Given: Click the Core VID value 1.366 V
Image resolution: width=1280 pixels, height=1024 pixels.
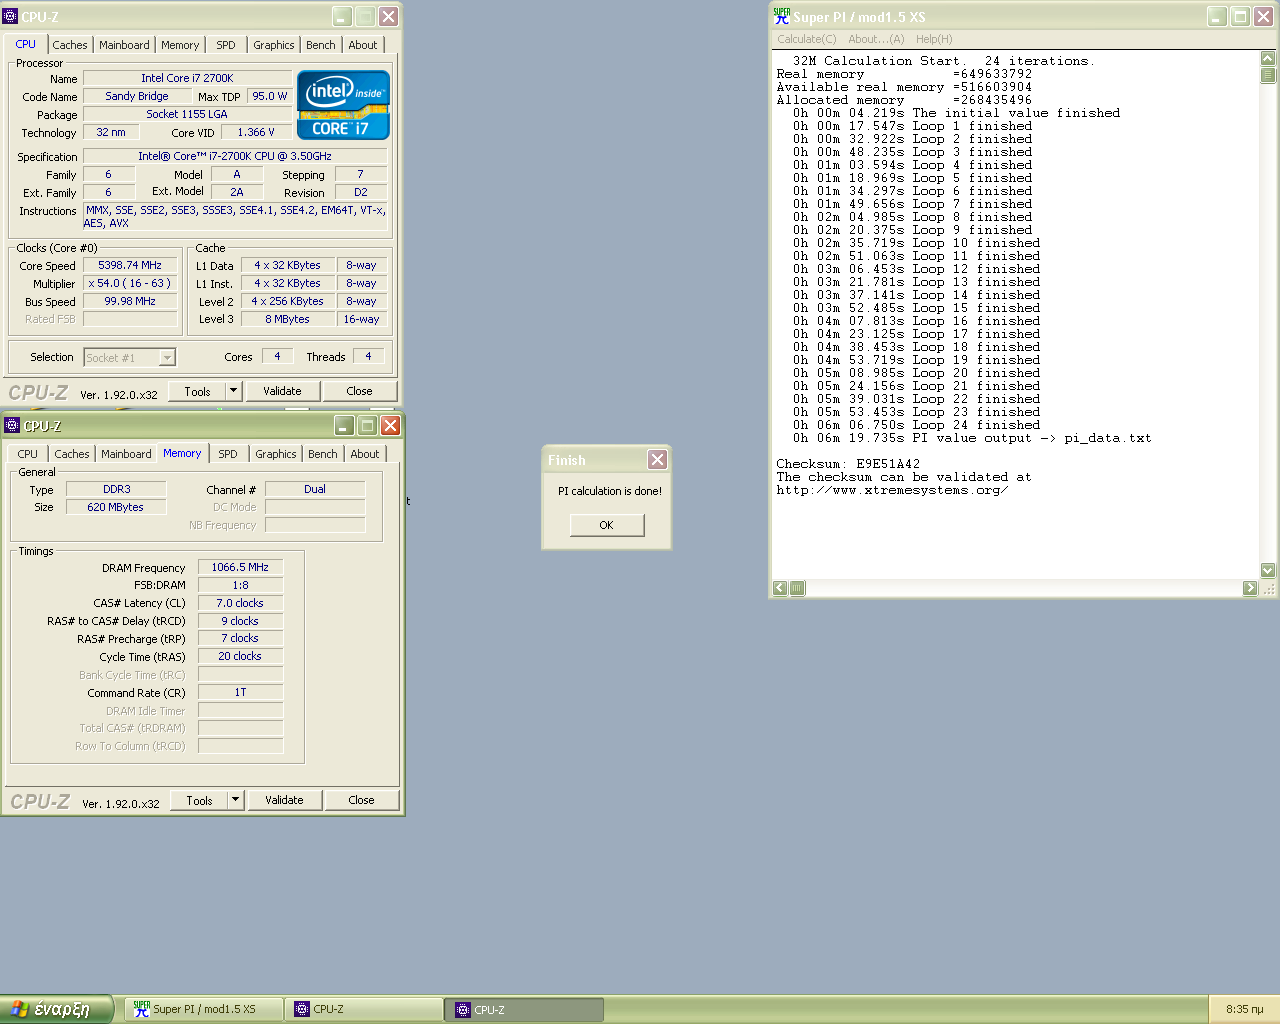Looking at the screenshot, I should [x=256, y=132].
